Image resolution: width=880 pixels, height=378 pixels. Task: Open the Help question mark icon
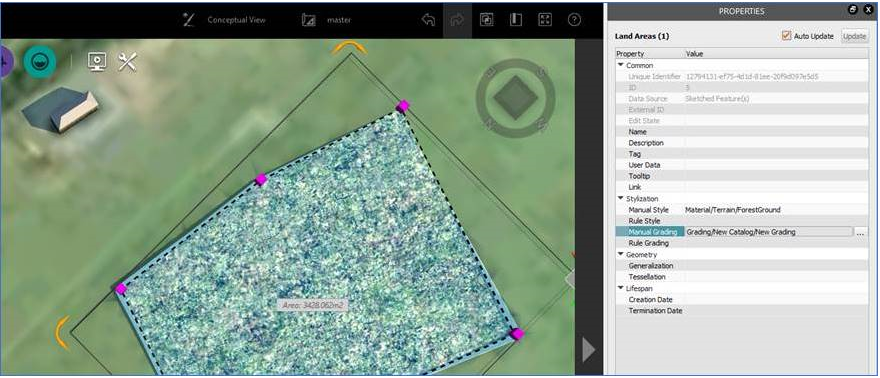click(x=574, y=20)
